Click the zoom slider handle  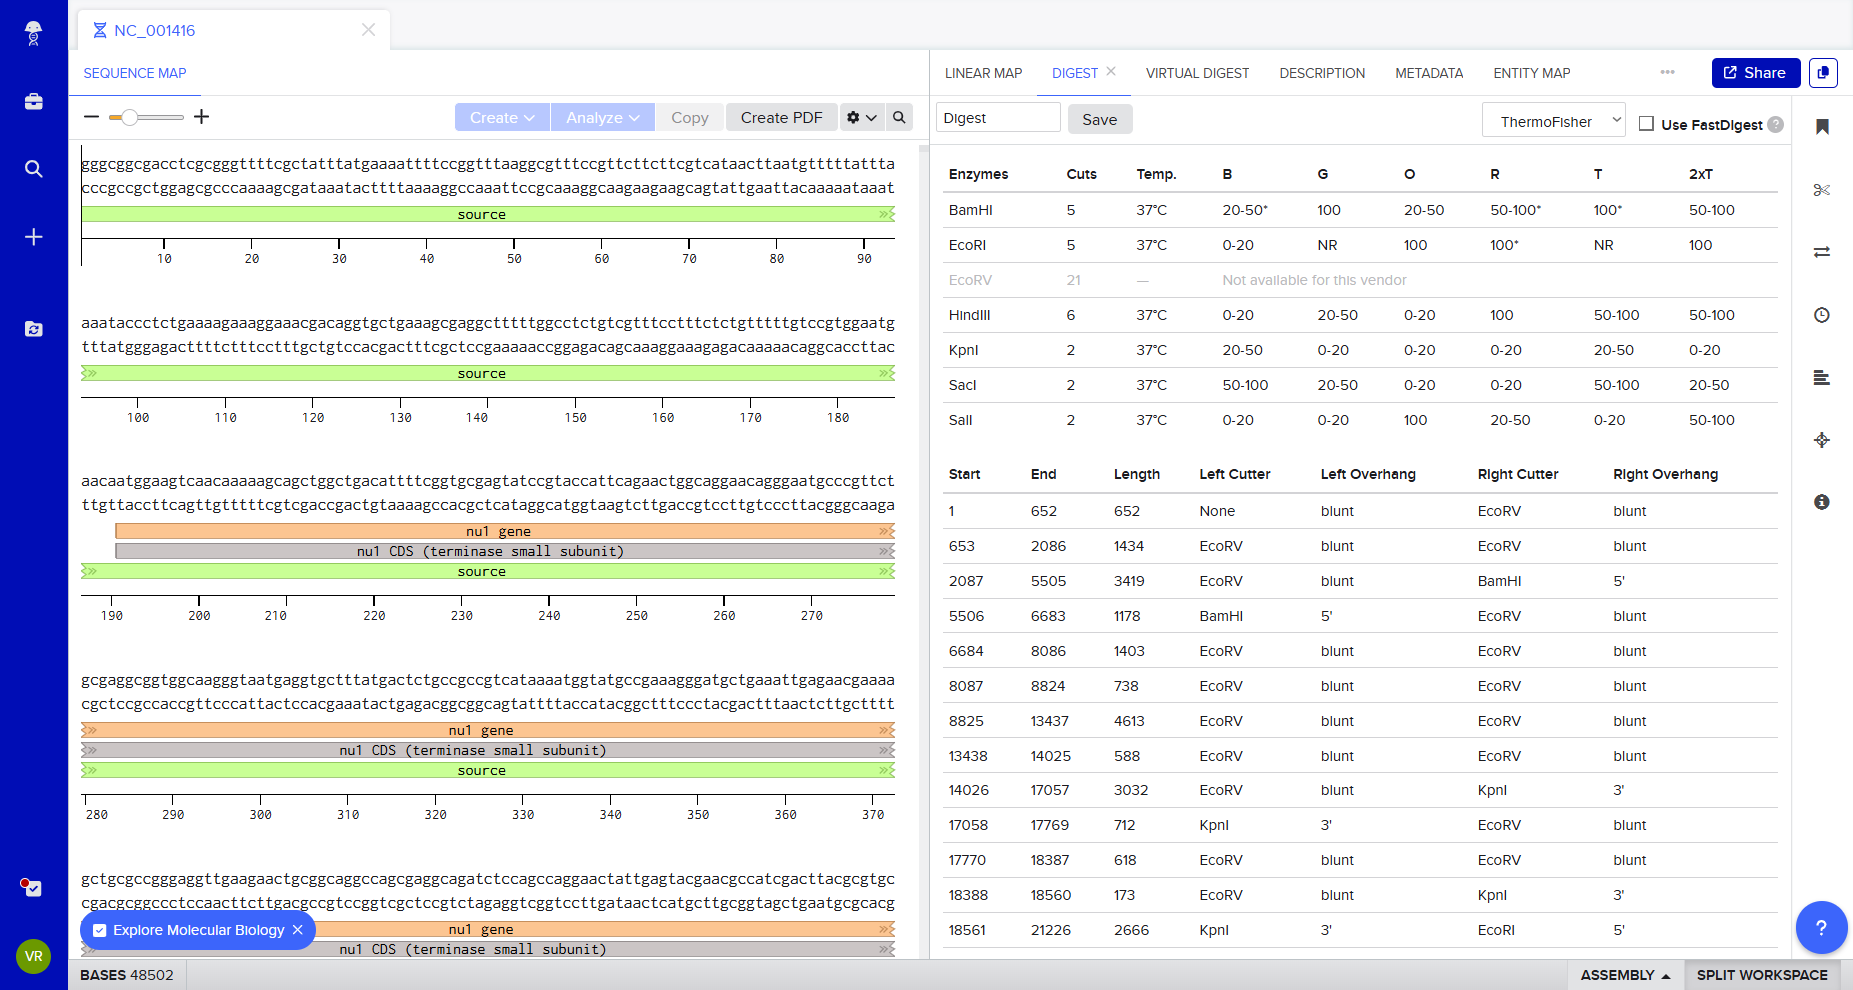point(129,117)
